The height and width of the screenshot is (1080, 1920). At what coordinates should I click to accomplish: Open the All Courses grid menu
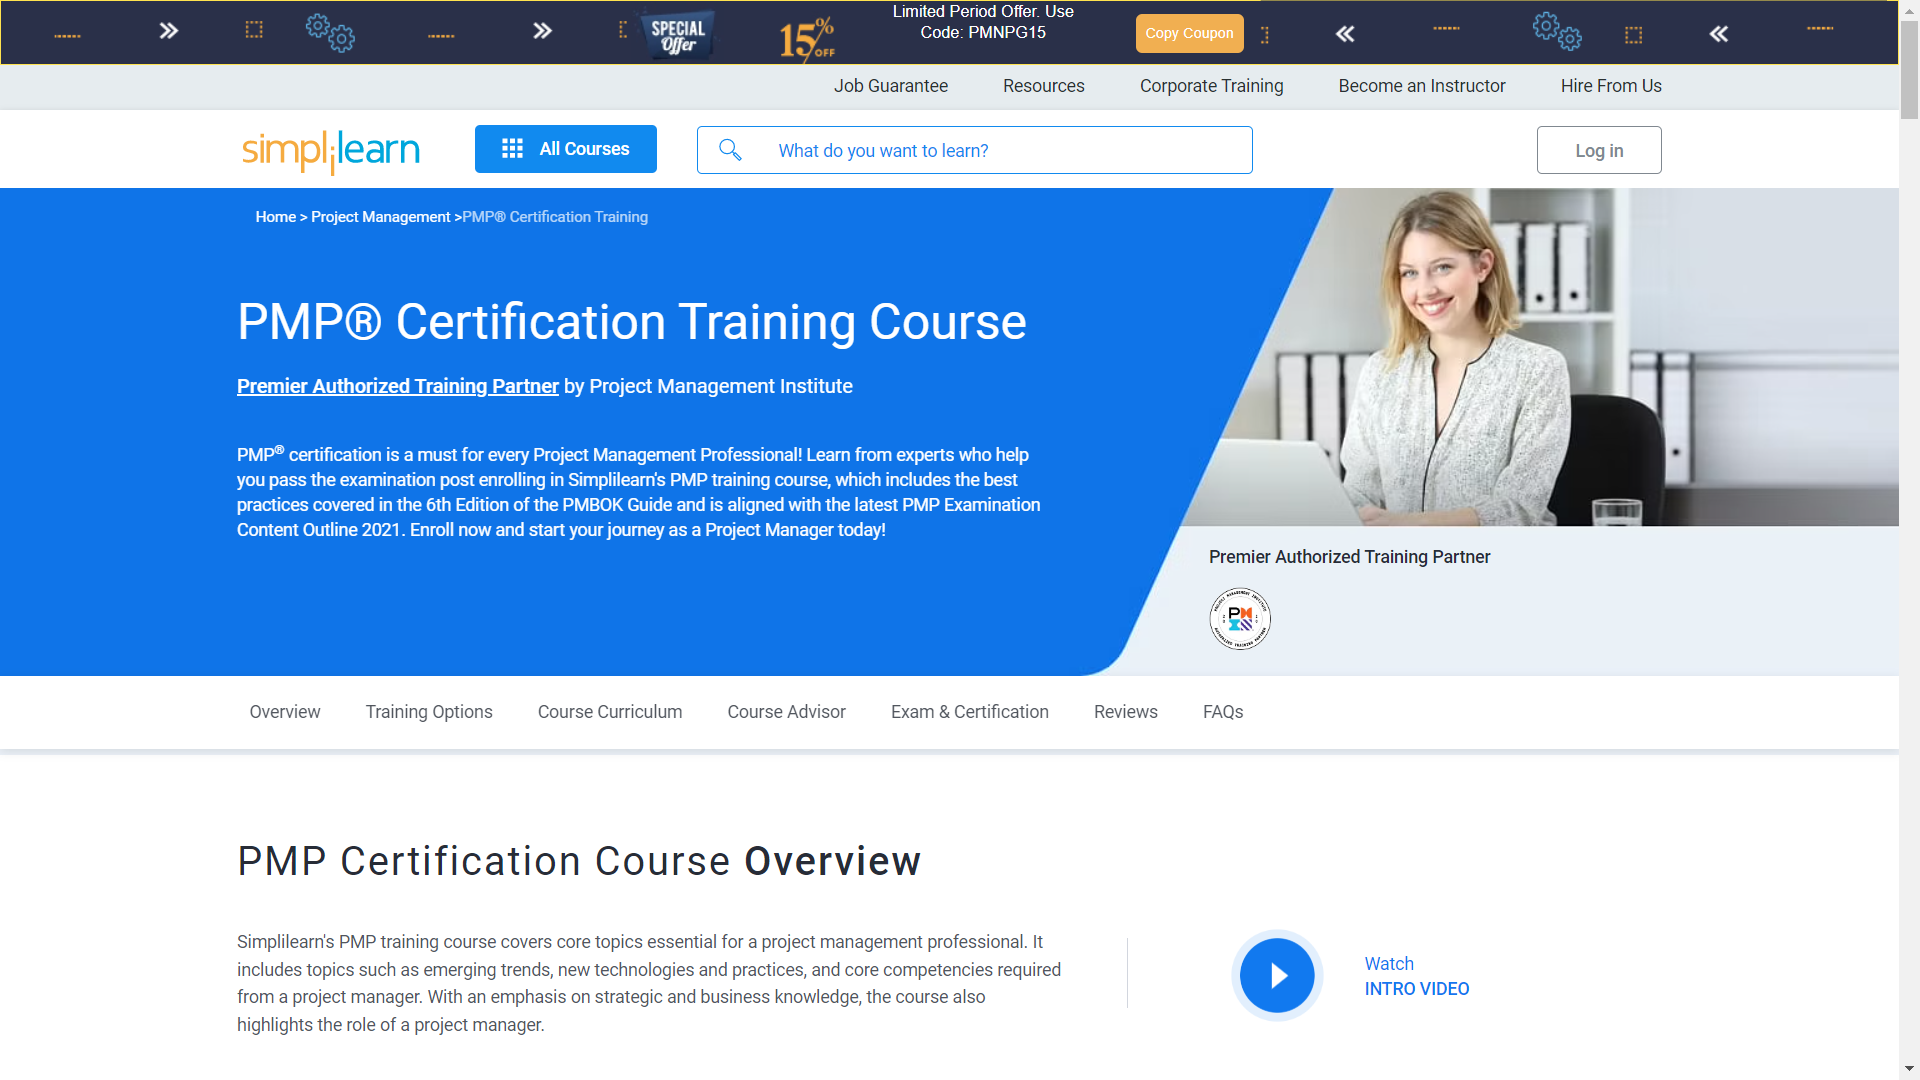pyautogui.click(x=565, y=148)
